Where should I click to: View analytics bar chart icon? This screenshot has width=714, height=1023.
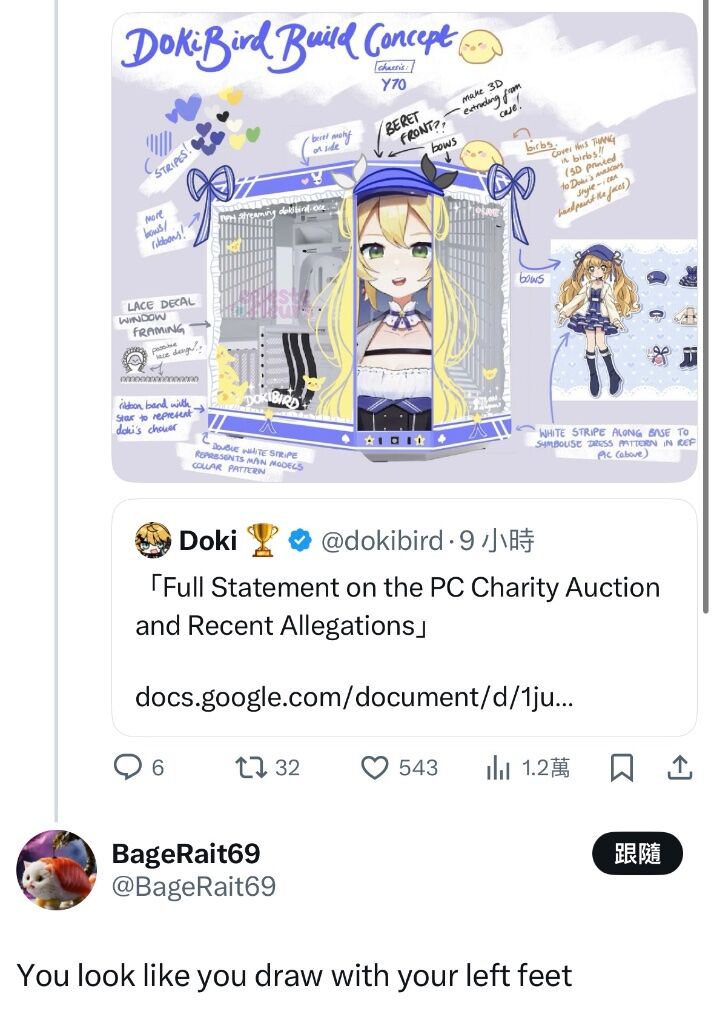click(497, 768)
